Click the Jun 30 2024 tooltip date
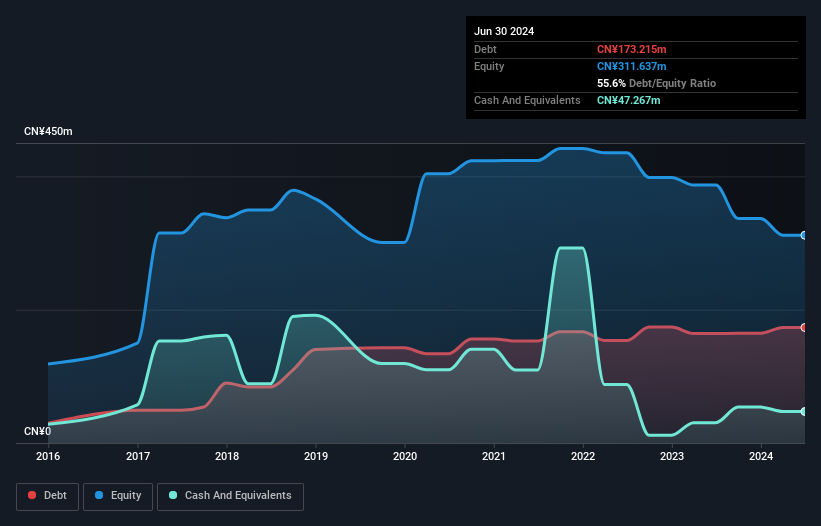The height and width of the screenshot is (526, 821). point(504,31)
